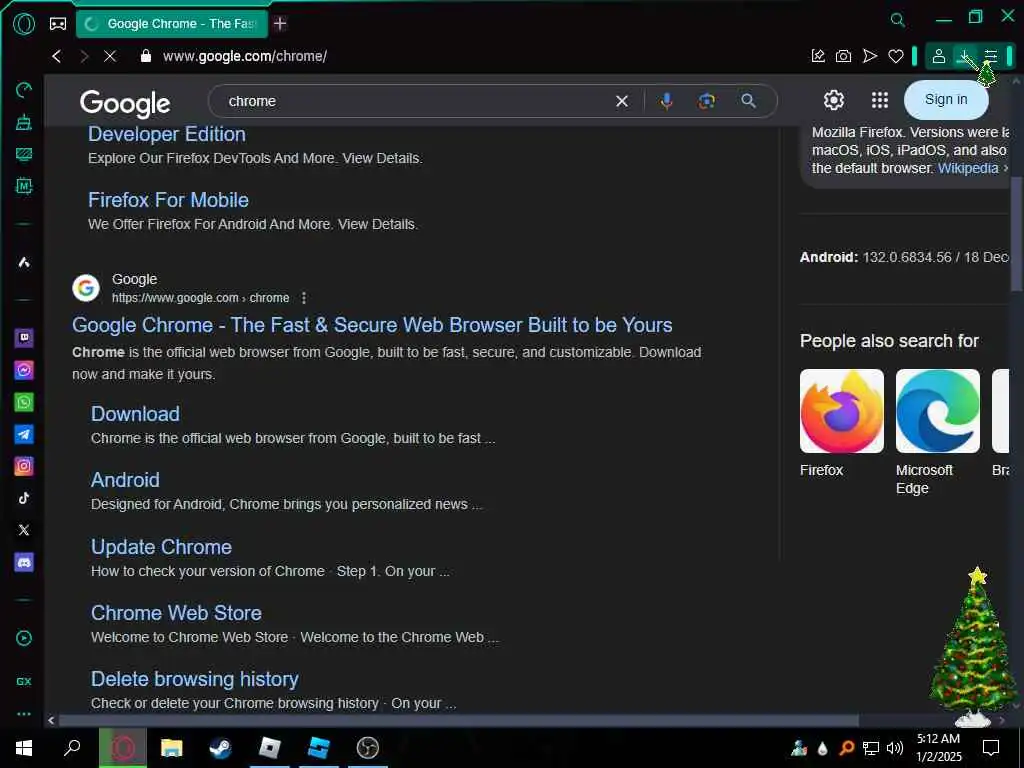Open the RAM Limiter chip icon
The width and height of the screenshot is (1024, 768).
24,186
